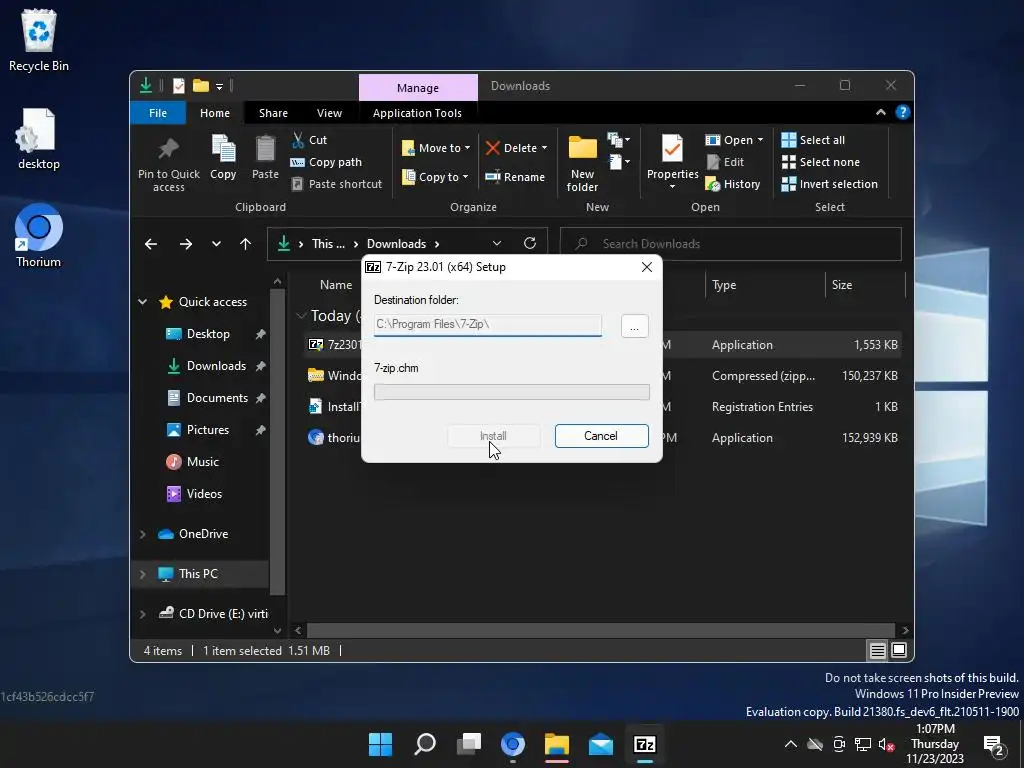1024x768 pixels.
Task: Switch to the Home ribbon tab
Action: click(215, 113)
